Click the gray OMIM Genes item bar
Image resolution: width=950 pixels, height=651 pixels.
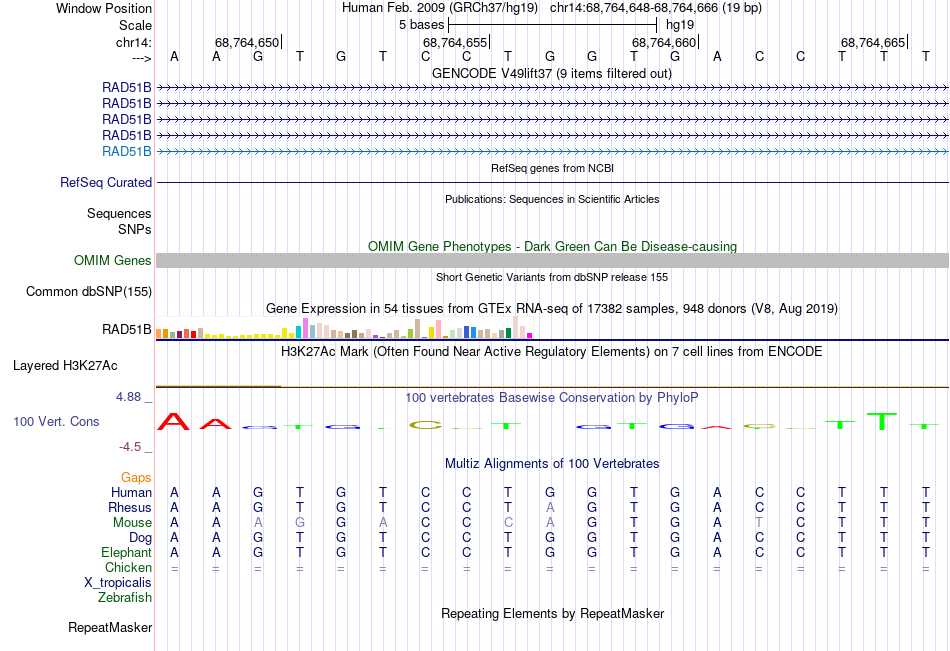pos(552,261)
